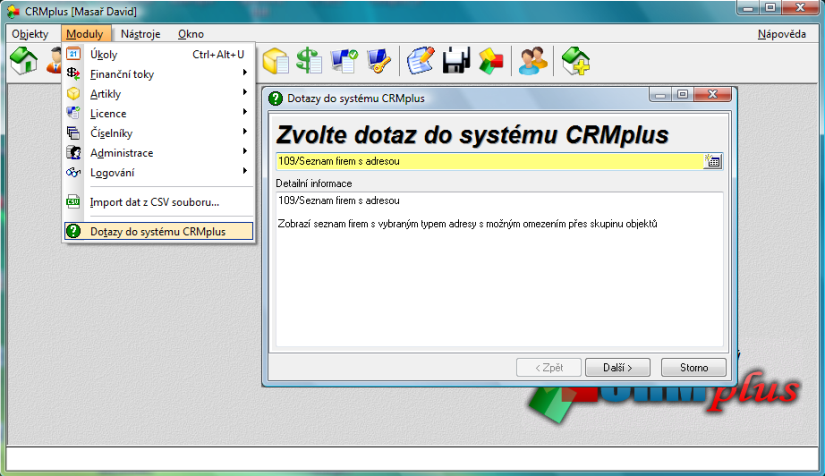Click the Storno button
This screenshot has height=476, width=825.
coord(693,367)
